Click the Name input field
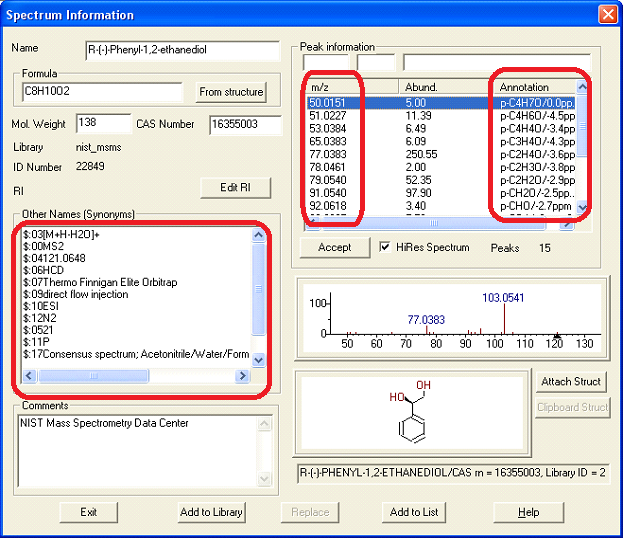624x538 pixels. point(183,50)
